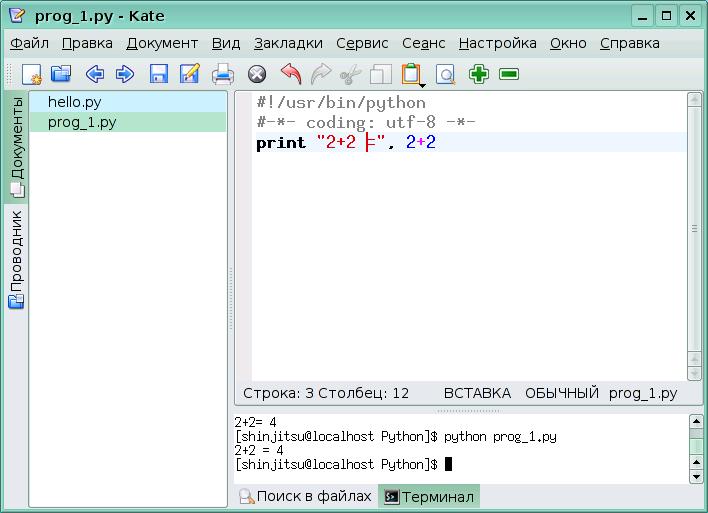Close document with gray X icon
The width and height of the screenshot is (708, 513).
(x=257, y=74)
